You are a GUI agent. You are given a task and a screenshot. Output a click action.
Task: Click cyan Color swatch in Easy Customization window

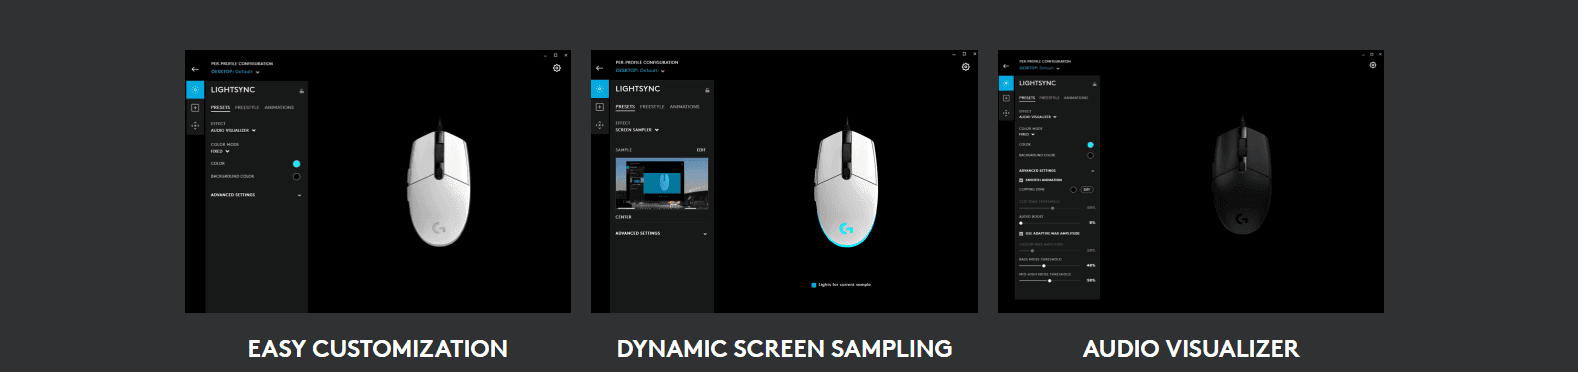tap(296, 164)
